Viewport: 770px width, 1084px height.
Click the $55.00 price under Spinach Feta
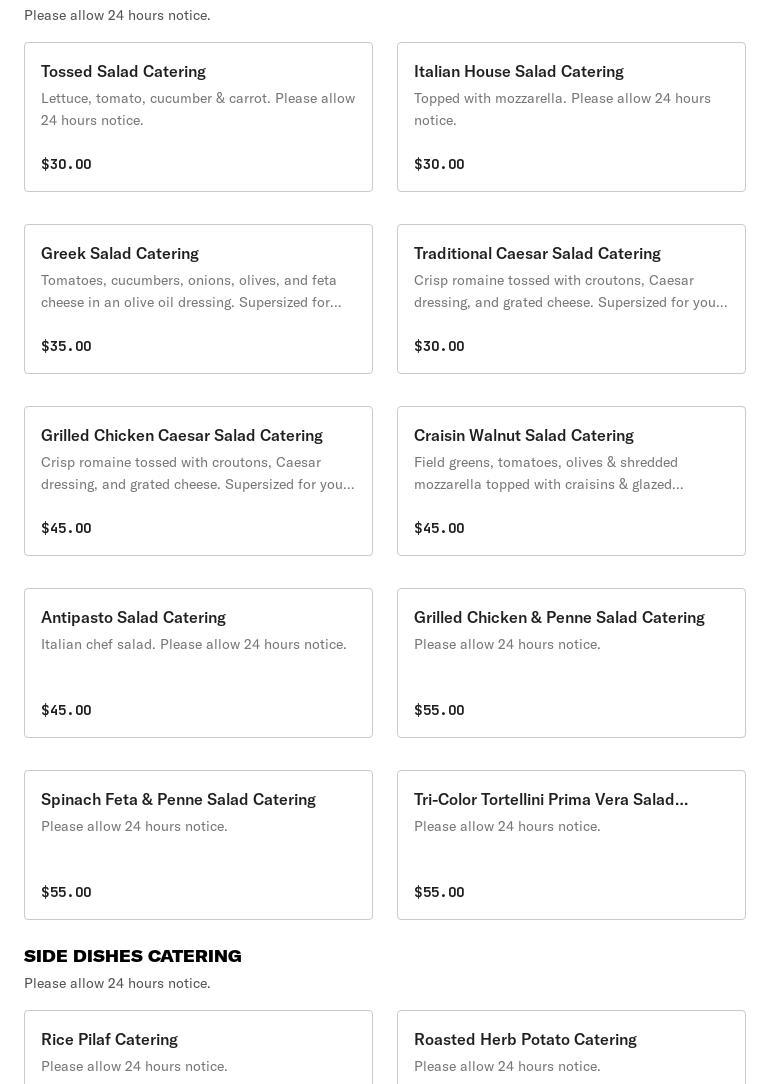click(x=66, y=892)
